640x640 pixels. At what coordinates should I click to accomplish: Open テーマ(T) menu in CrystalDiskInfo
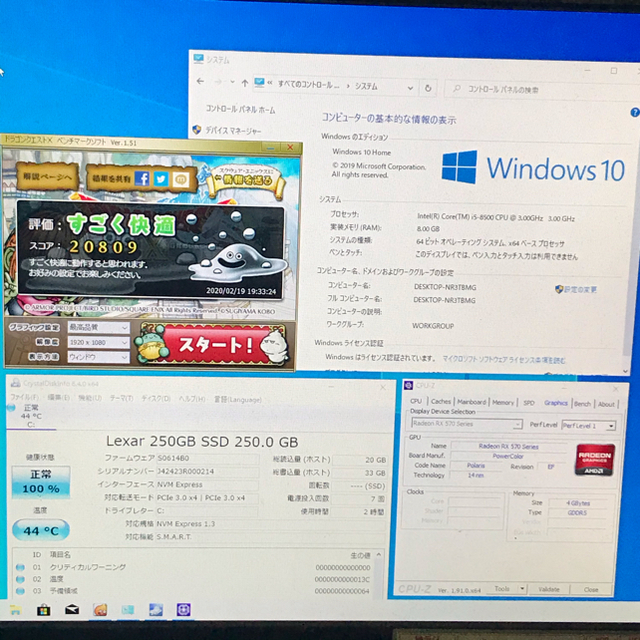(121, 398)
